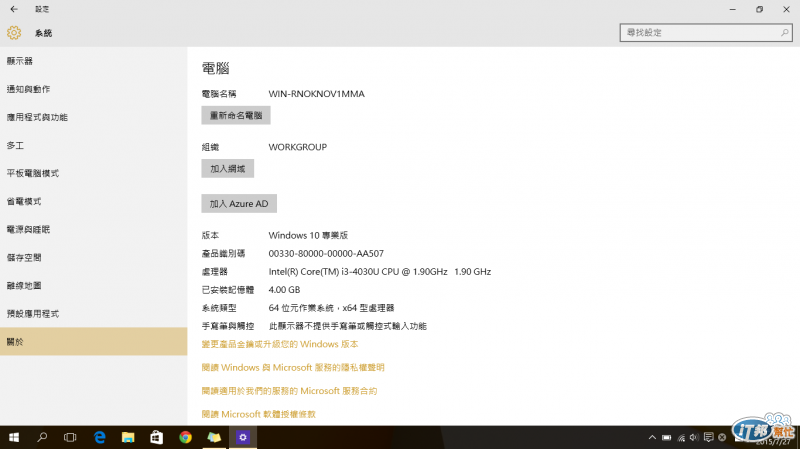Launch Microsoft Edge from the taskbar
Viewport: 800px width, 449px height.
pyautogui.click(x=99, y=437)
